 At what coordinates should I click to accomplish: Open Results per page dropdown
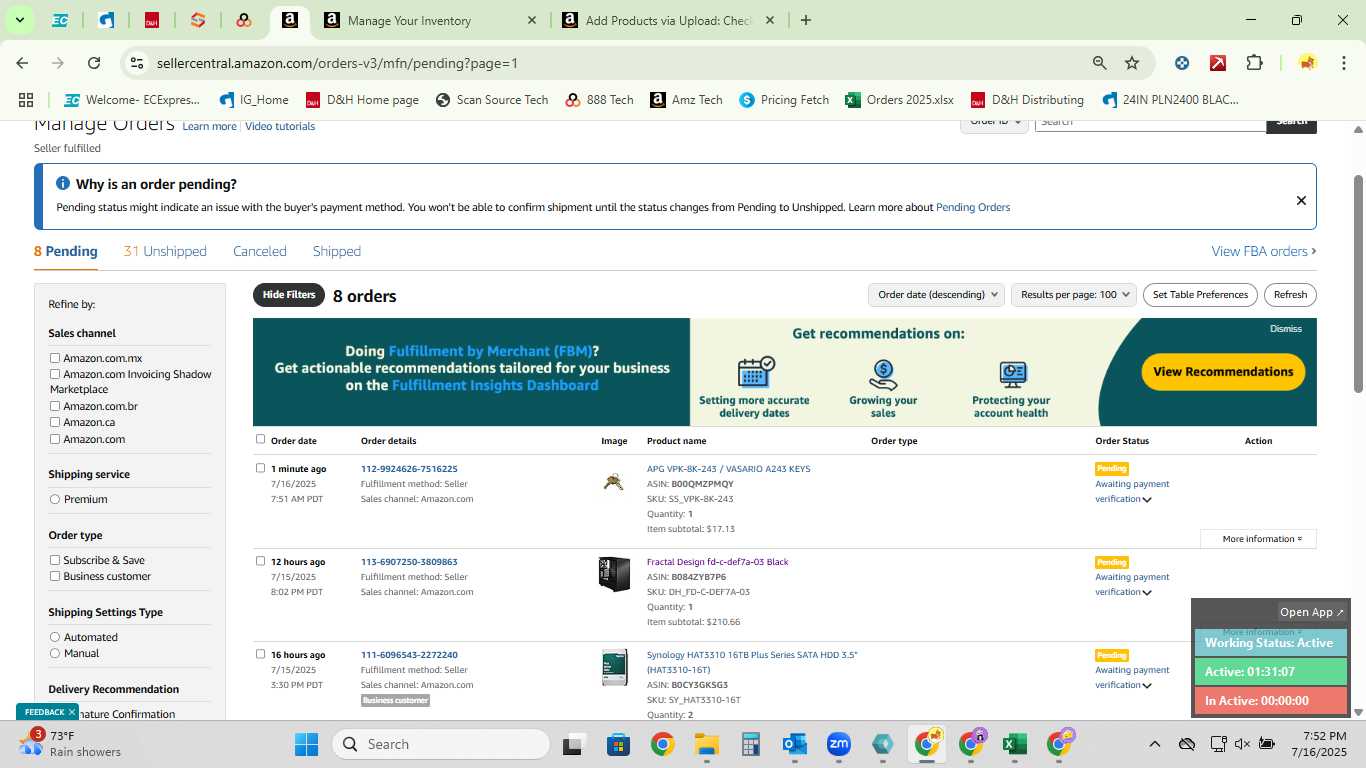[1074, 295]
